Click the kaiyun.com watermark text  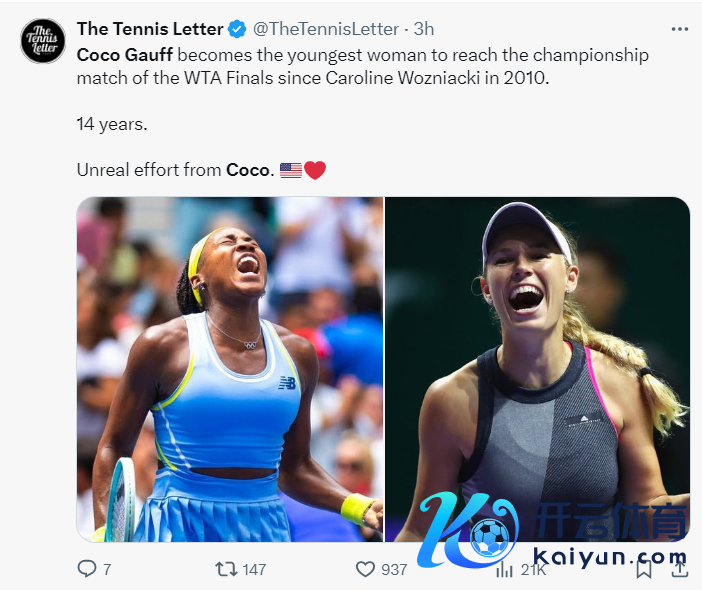pyautogui.click(x=611, y=557)
